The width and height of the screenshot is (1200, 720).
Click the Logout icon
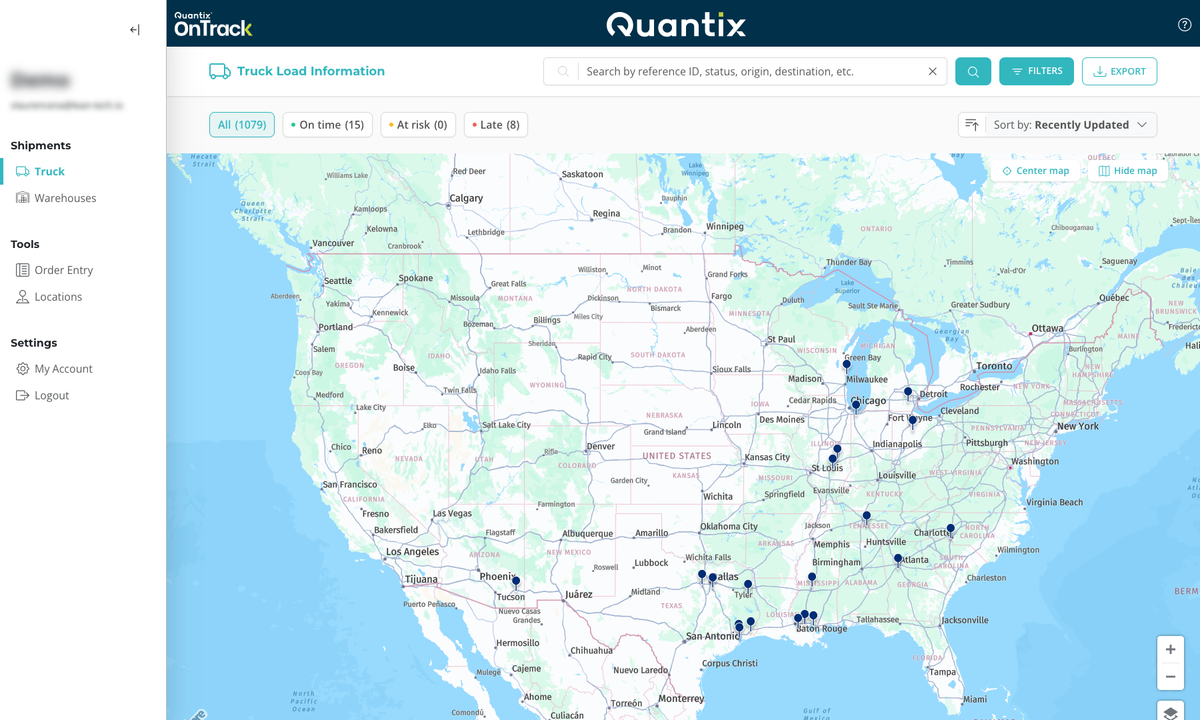pos(21,395)
